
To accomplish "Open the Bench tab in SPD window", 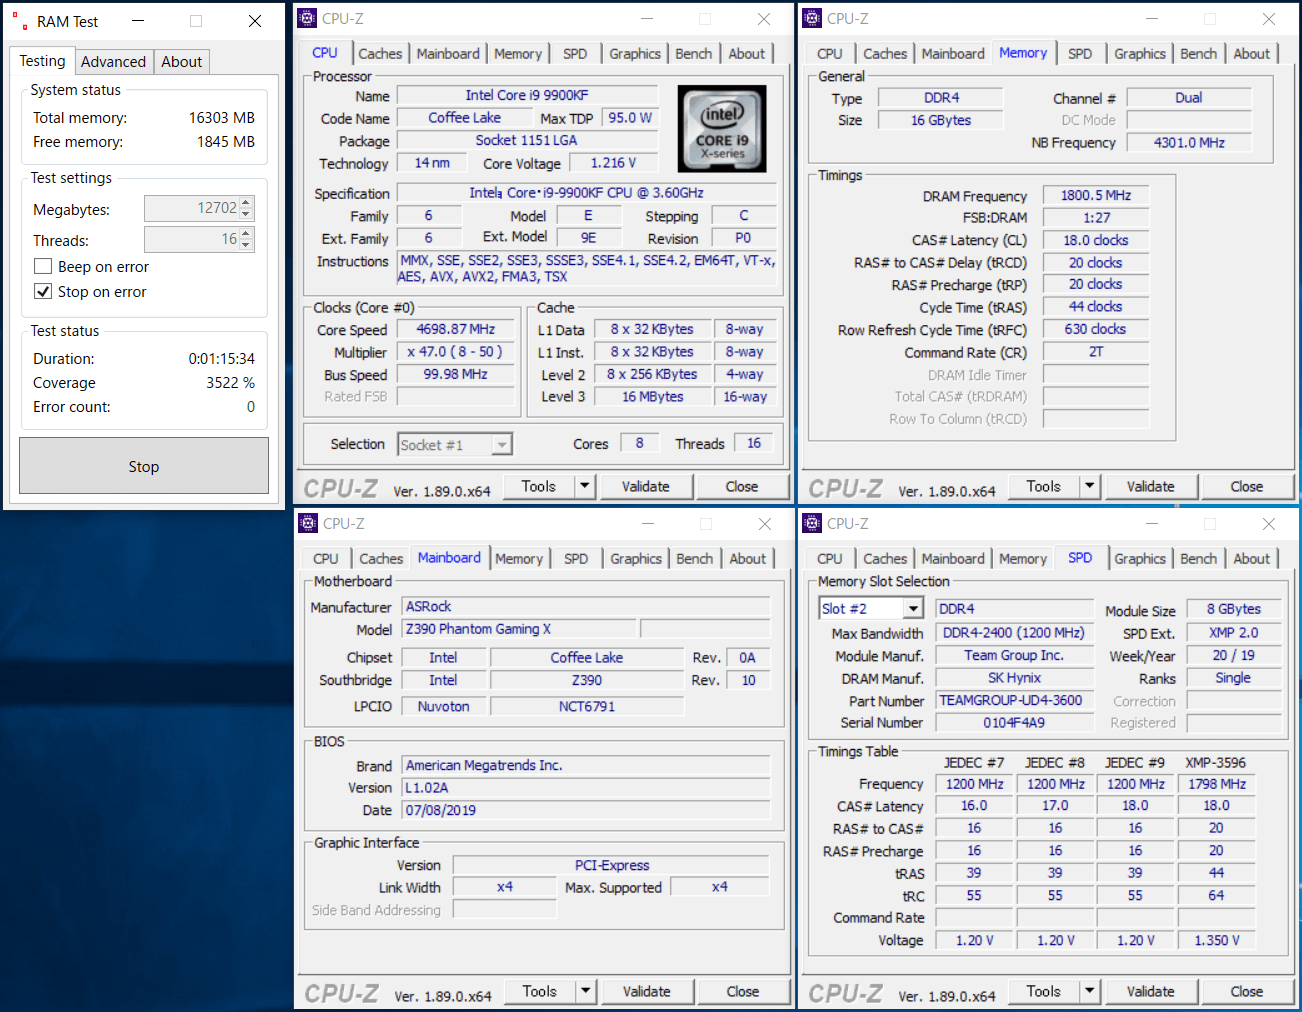I will pos(1198,559).
